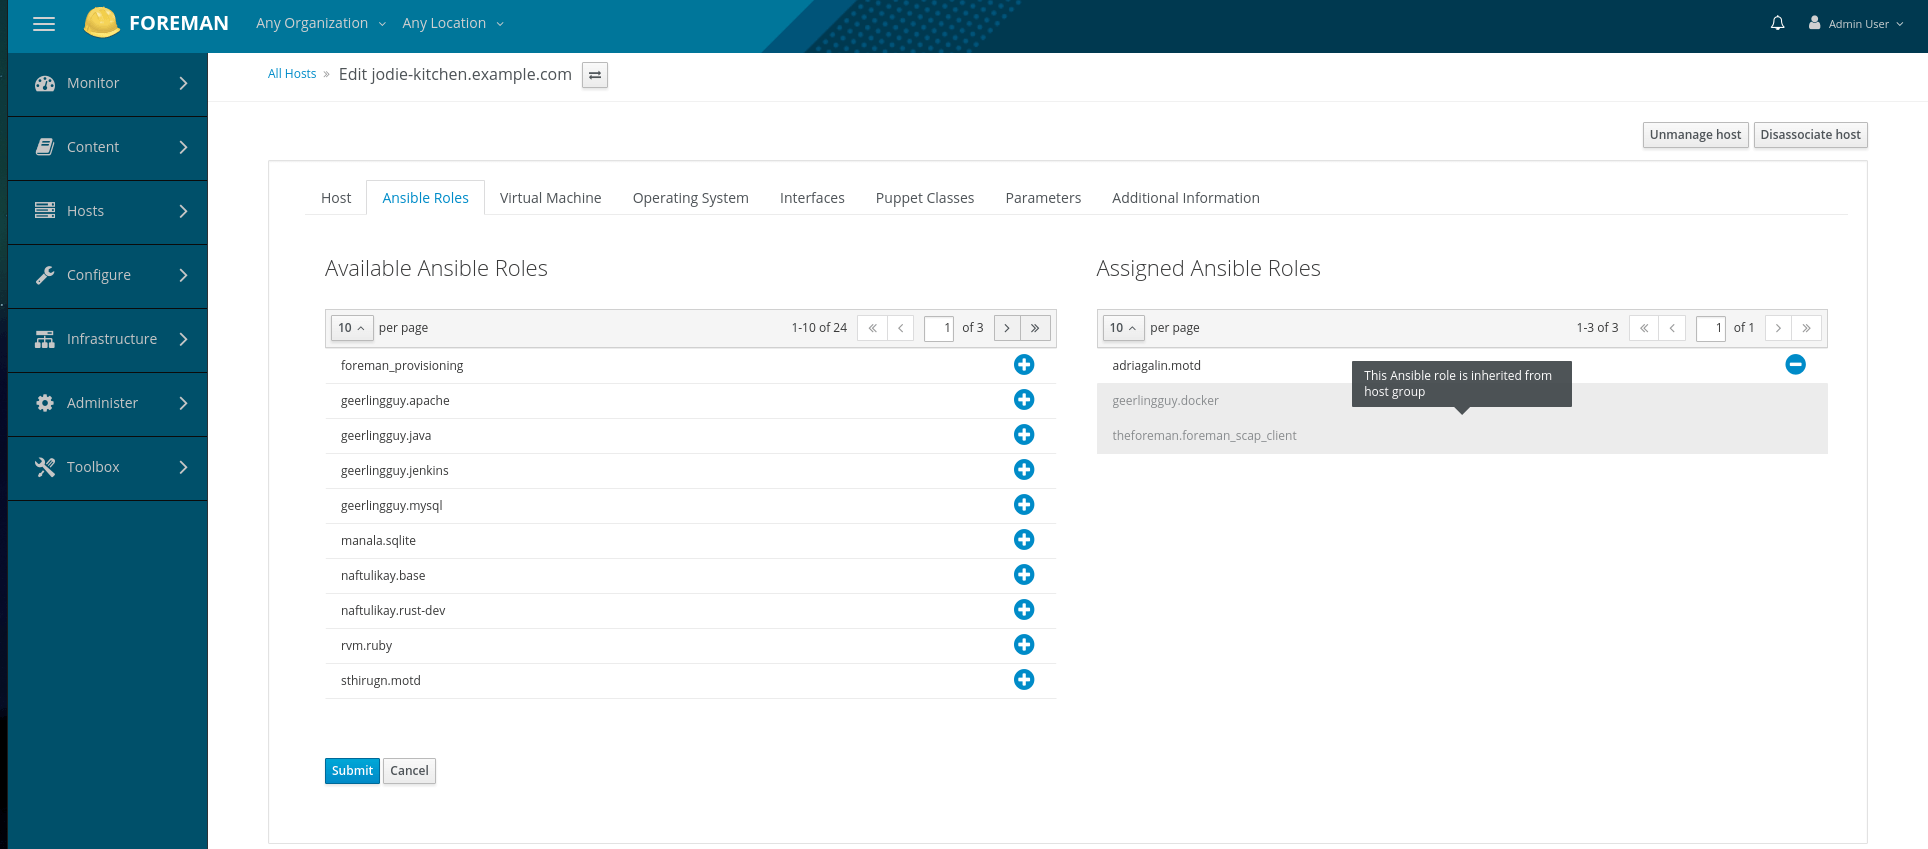1928x849 pixels.
Task: Go to next page of assigned roles
Action: pos(1779,328)
